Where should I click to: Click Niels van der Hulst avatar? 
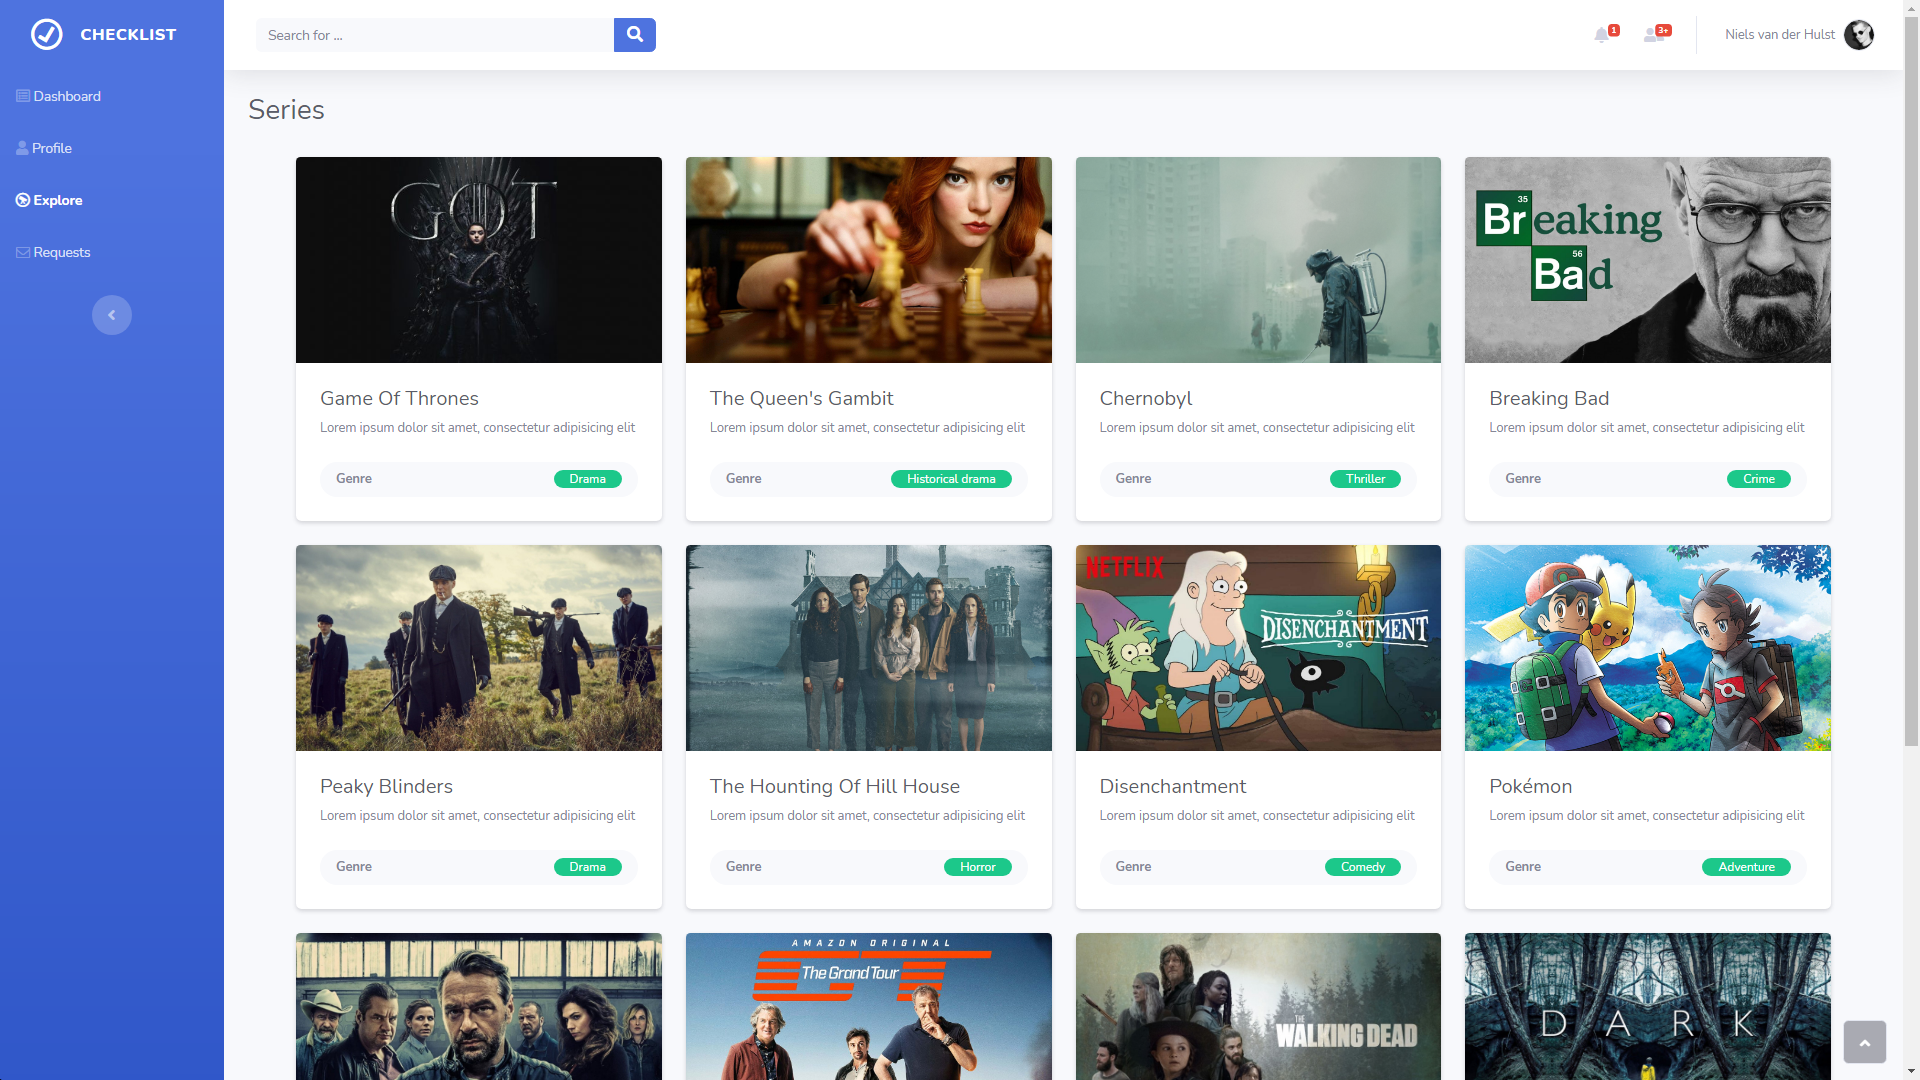tap(1858, 35)
